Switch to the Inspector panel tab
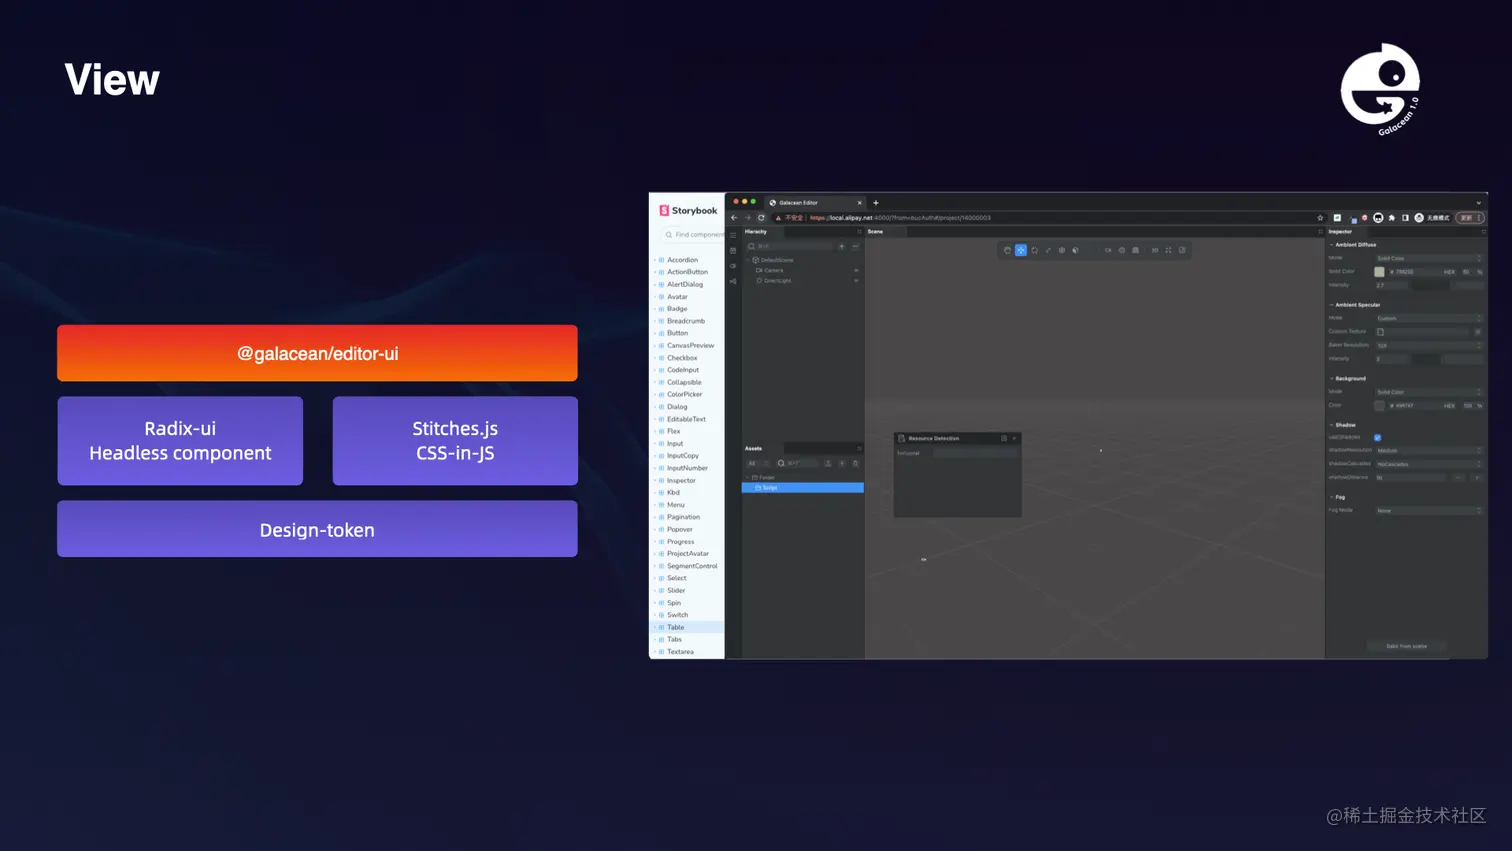This screenshot has height=851, width=1512. [1340, 232]
